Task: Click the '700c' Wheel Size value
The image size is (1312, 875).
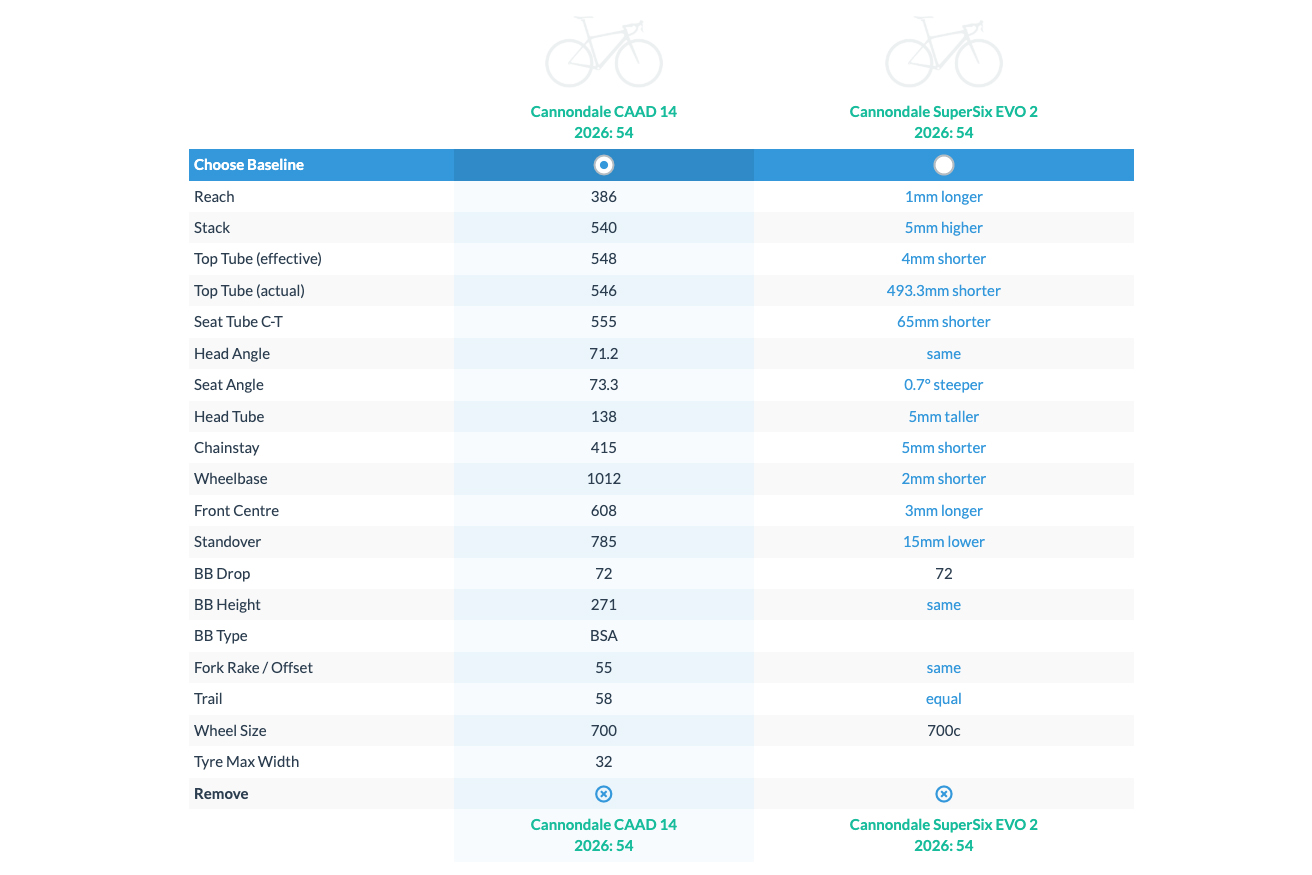Action: pos(944,731)
